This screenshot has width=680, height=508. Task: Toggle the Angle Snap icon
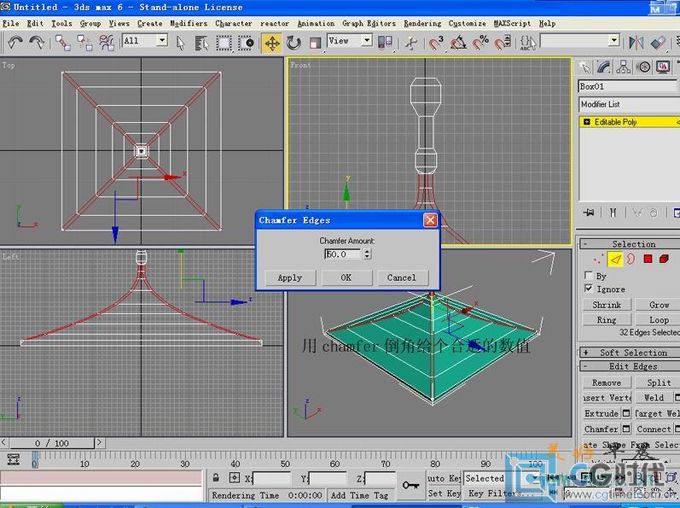tap(458, 43)
